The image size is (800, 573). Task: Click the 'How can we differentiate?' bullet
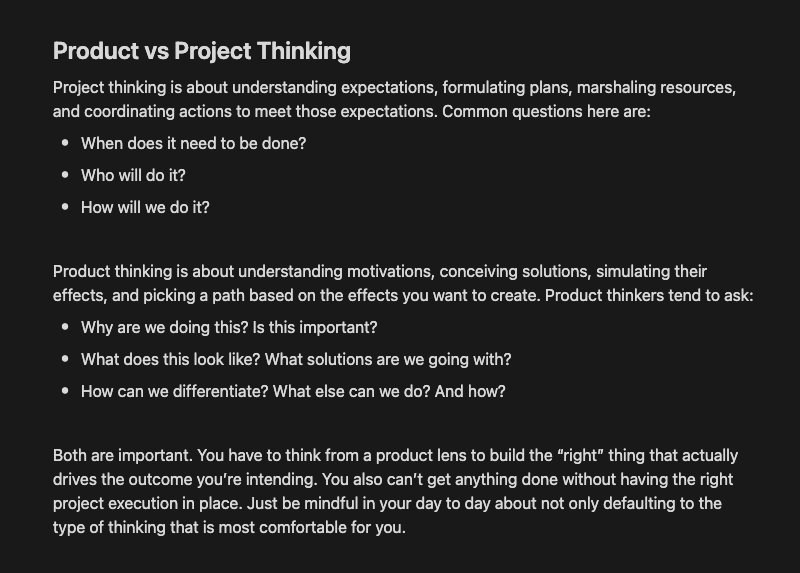[293, 391]
